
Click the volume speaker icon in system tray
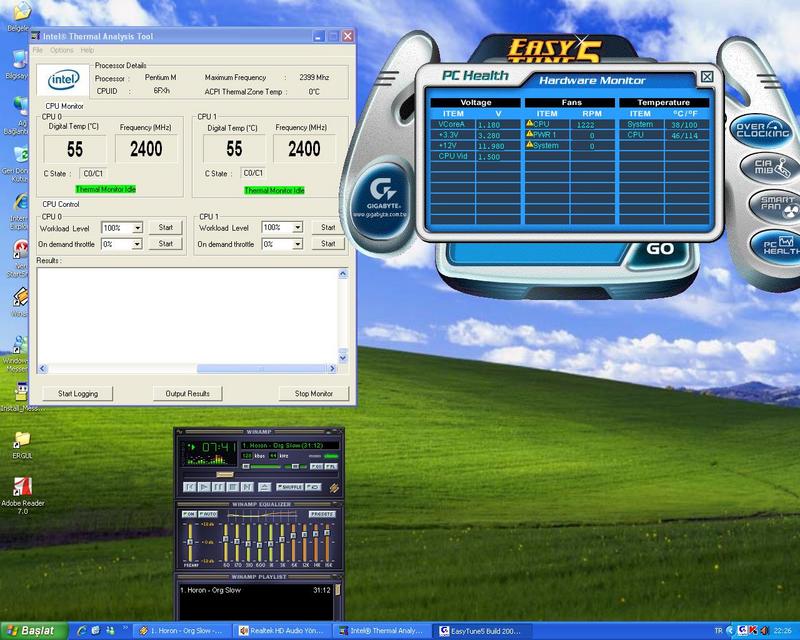pyautogui.click(x=764, y=631)
